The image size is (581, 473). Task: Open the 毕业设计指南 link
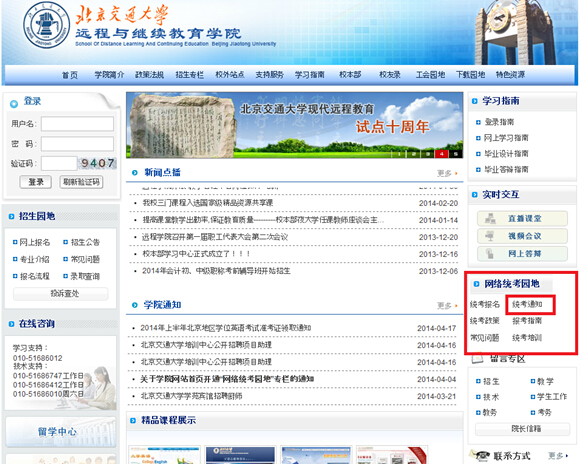tap(506, 154)
